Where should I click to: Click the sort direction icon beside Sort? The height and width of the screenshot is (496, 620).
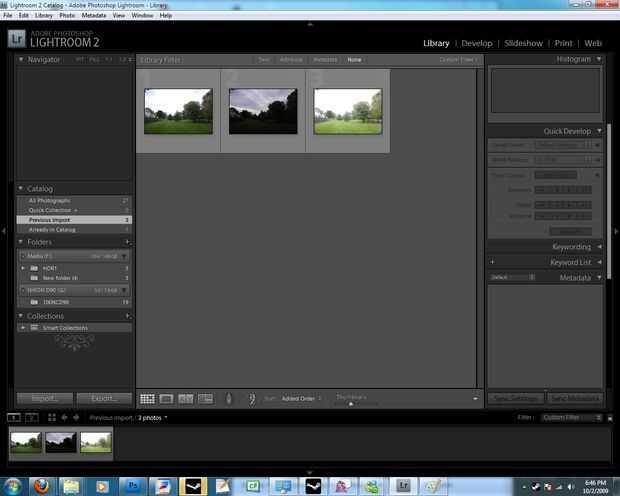[252, 399]
